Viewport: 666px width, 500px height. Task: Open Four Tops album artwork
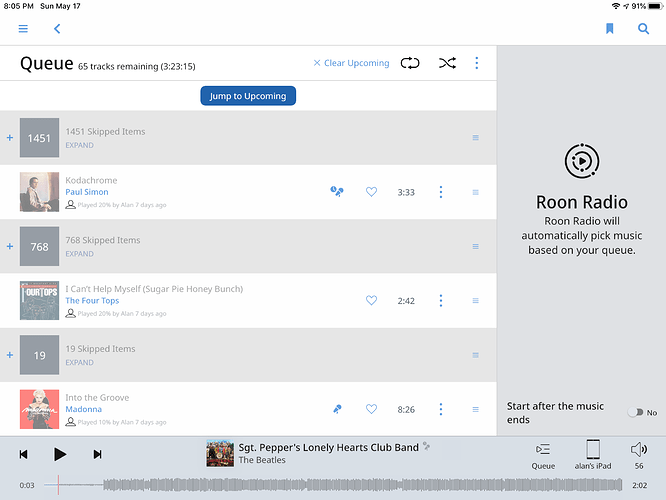click(40, 300)
